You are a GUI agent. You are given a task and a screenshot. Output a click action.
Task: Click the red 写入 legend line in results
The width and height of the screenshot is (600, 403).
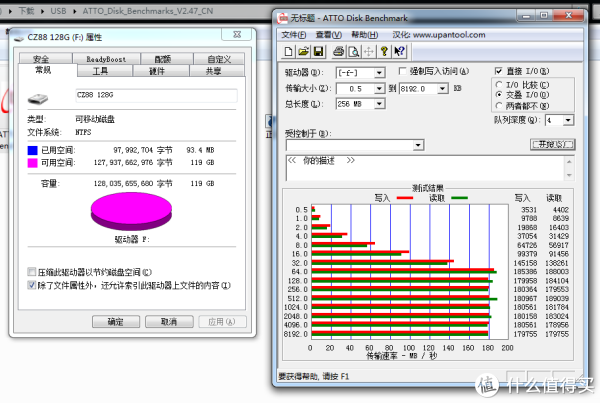pos(405,198)
